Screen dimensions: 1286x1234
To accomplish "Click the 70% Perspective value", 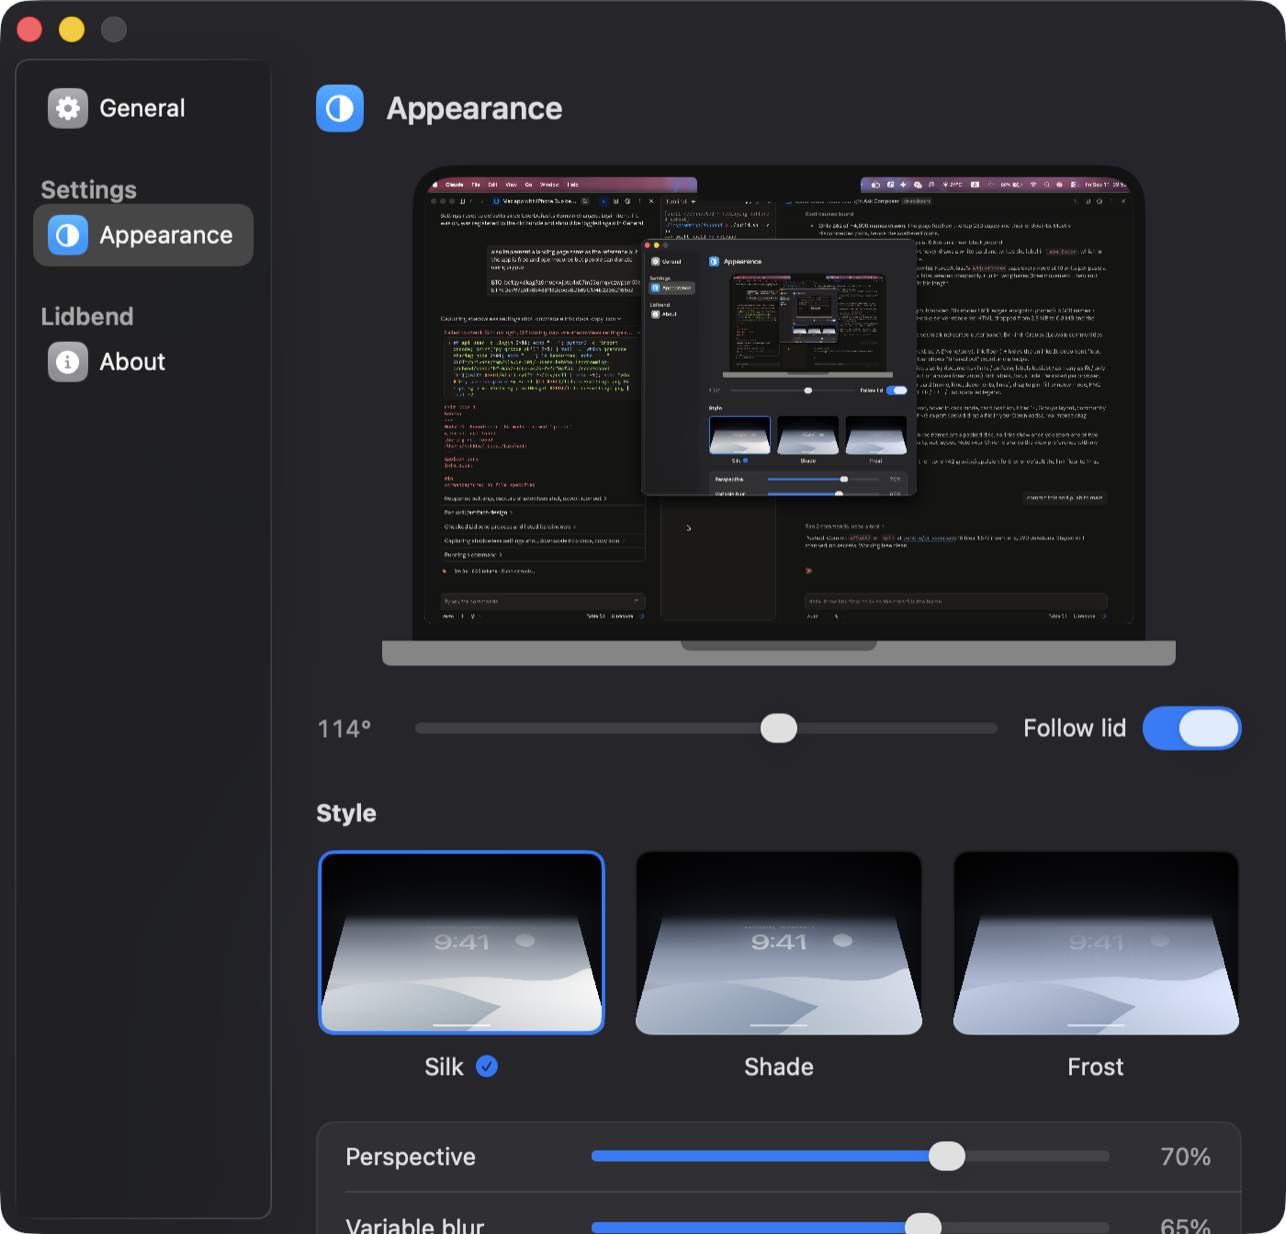I will pyautogui.click(x=1185, y=1157).
